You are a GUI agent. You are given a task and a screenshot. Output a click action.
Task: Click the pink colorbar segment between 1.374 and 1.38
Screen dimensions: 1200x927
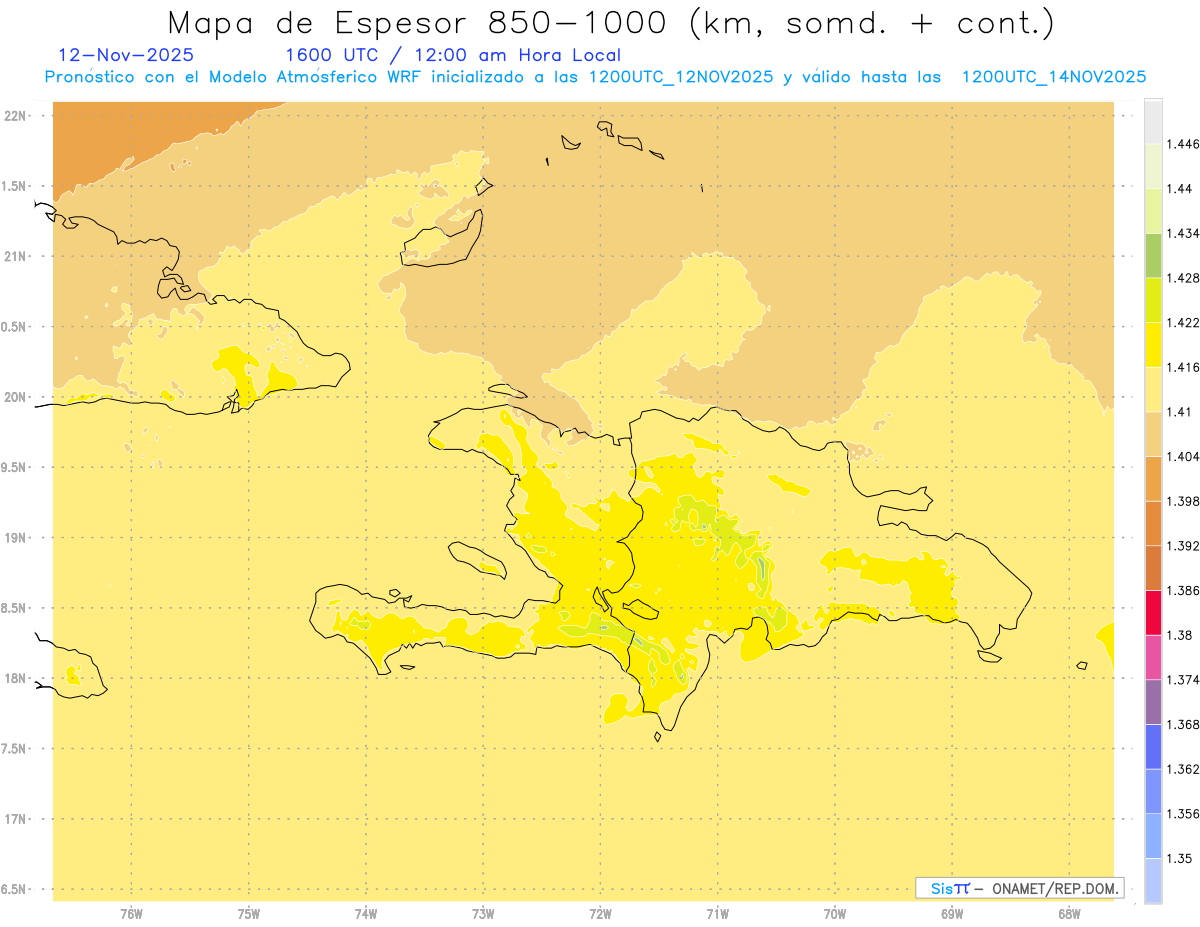click(x=1153, y=657)
